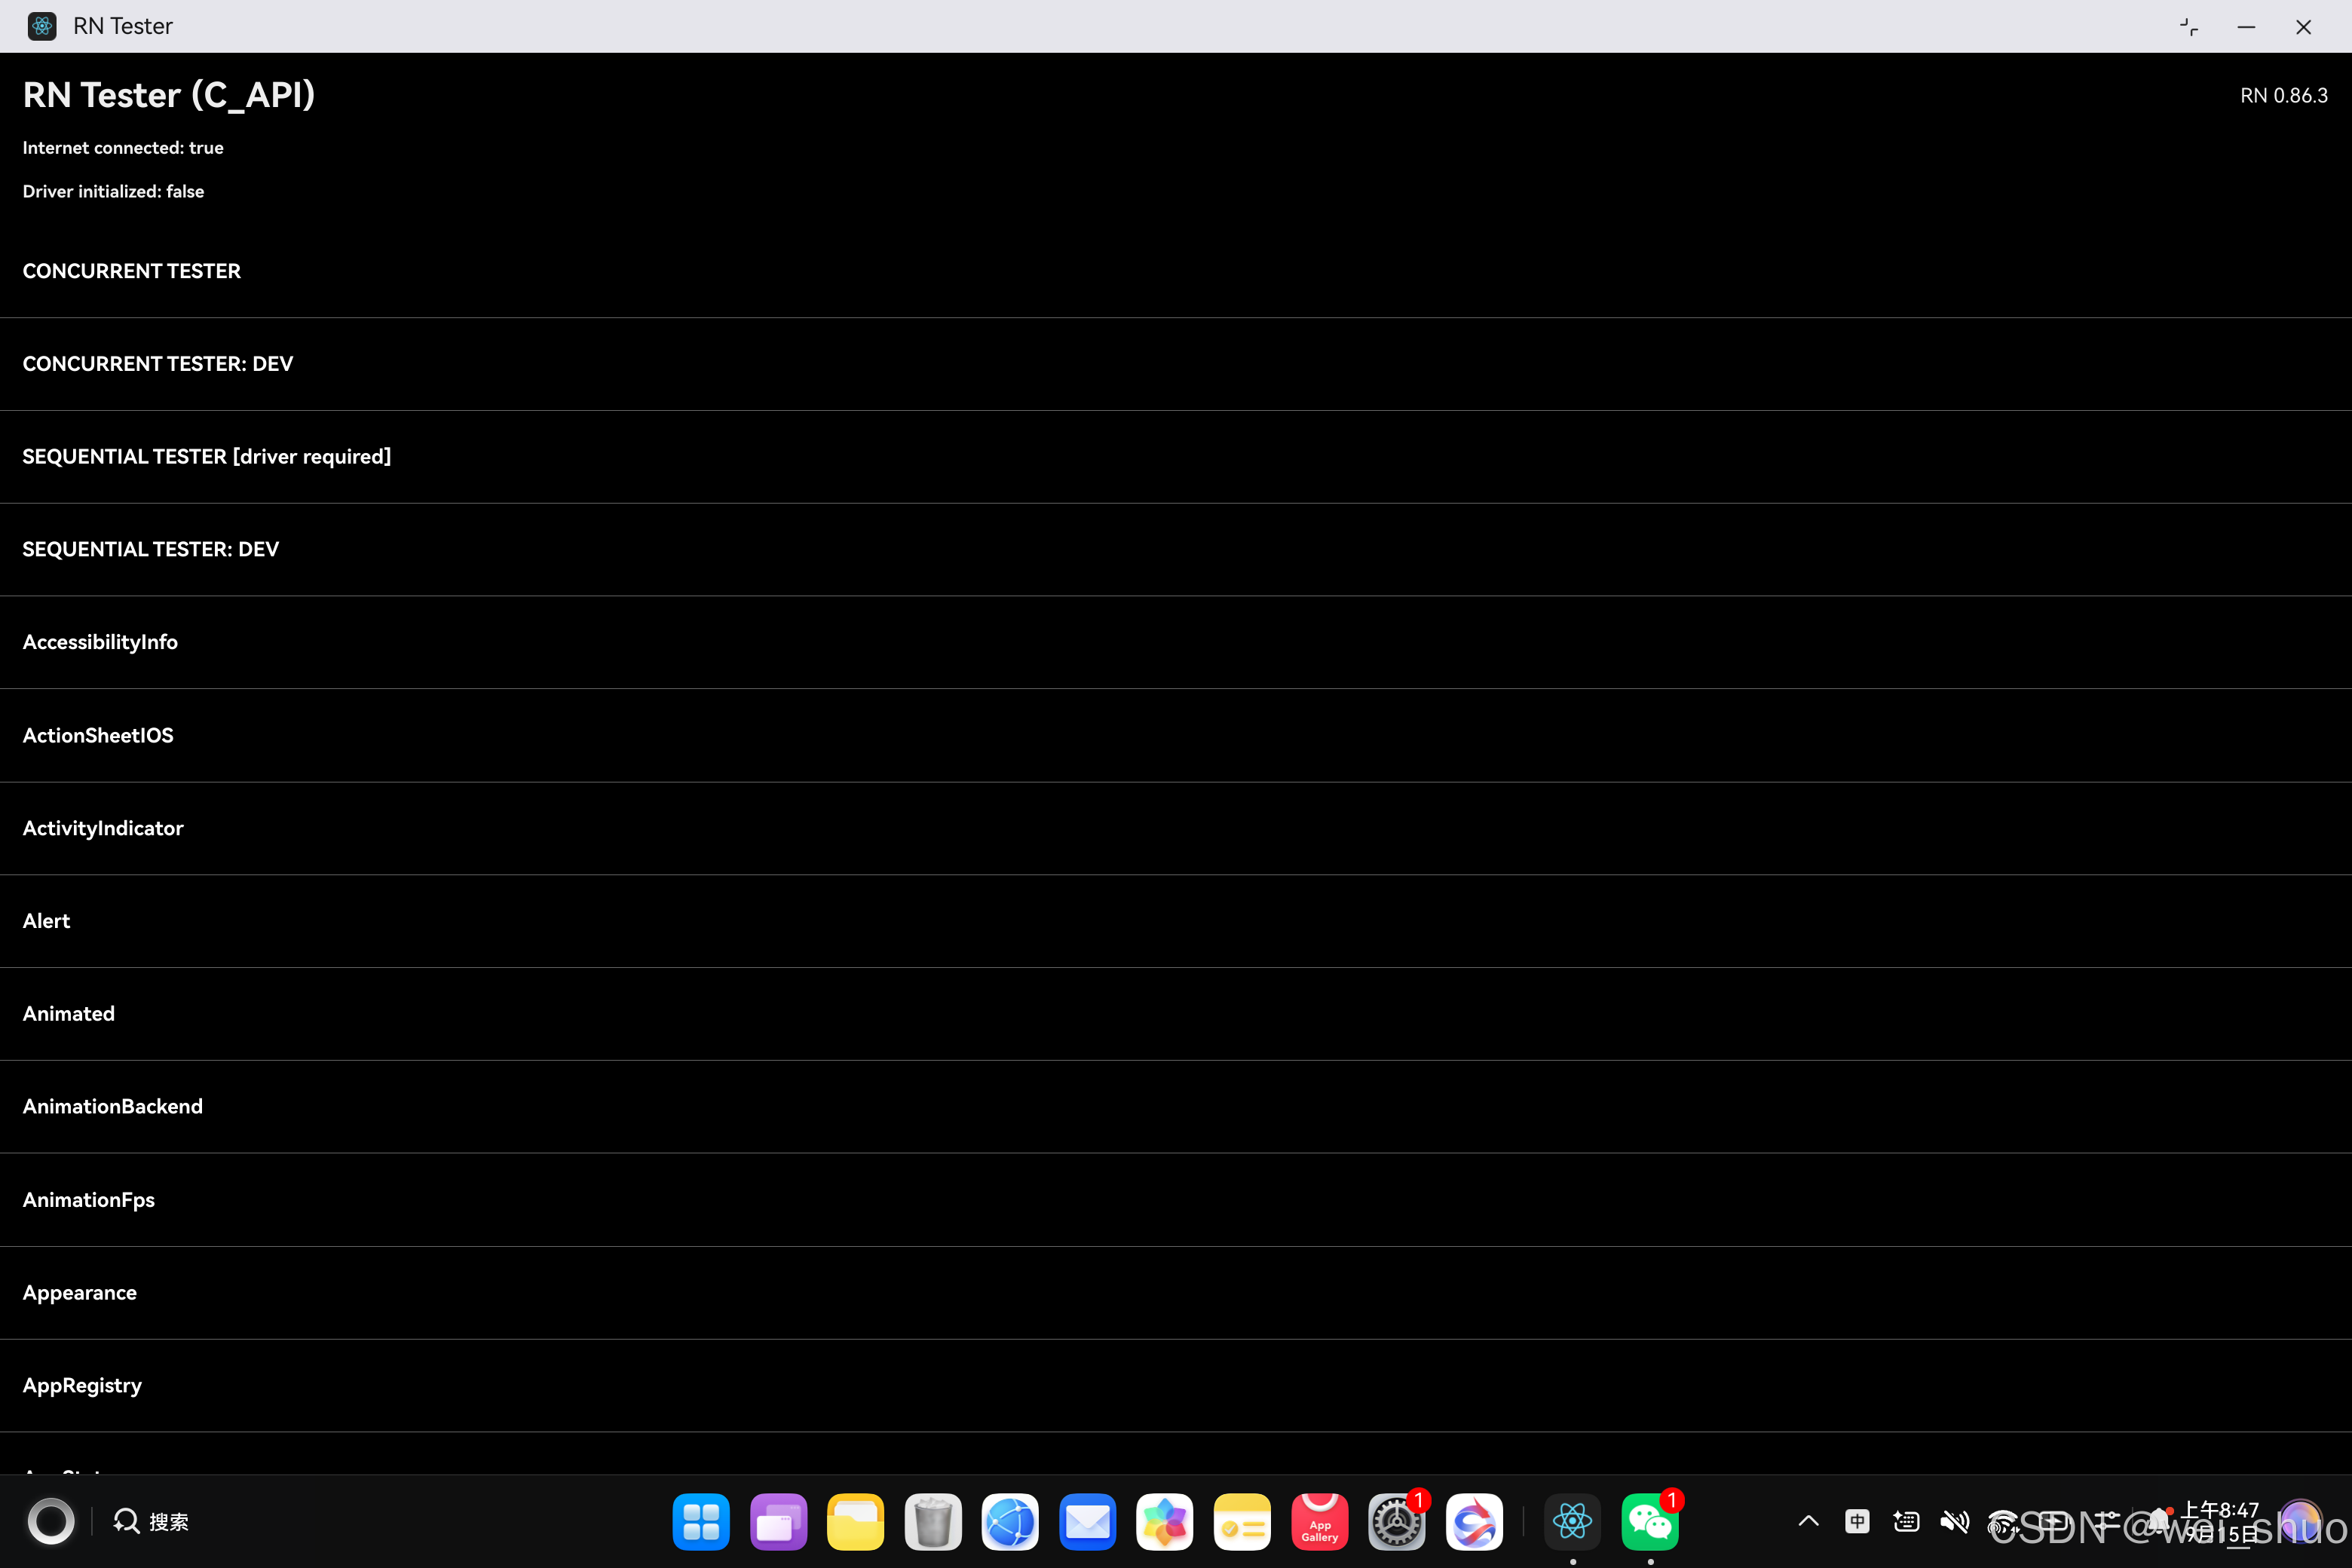Open the Appearance example
The image size is (2352, 1568).
pos(1176,1293)
